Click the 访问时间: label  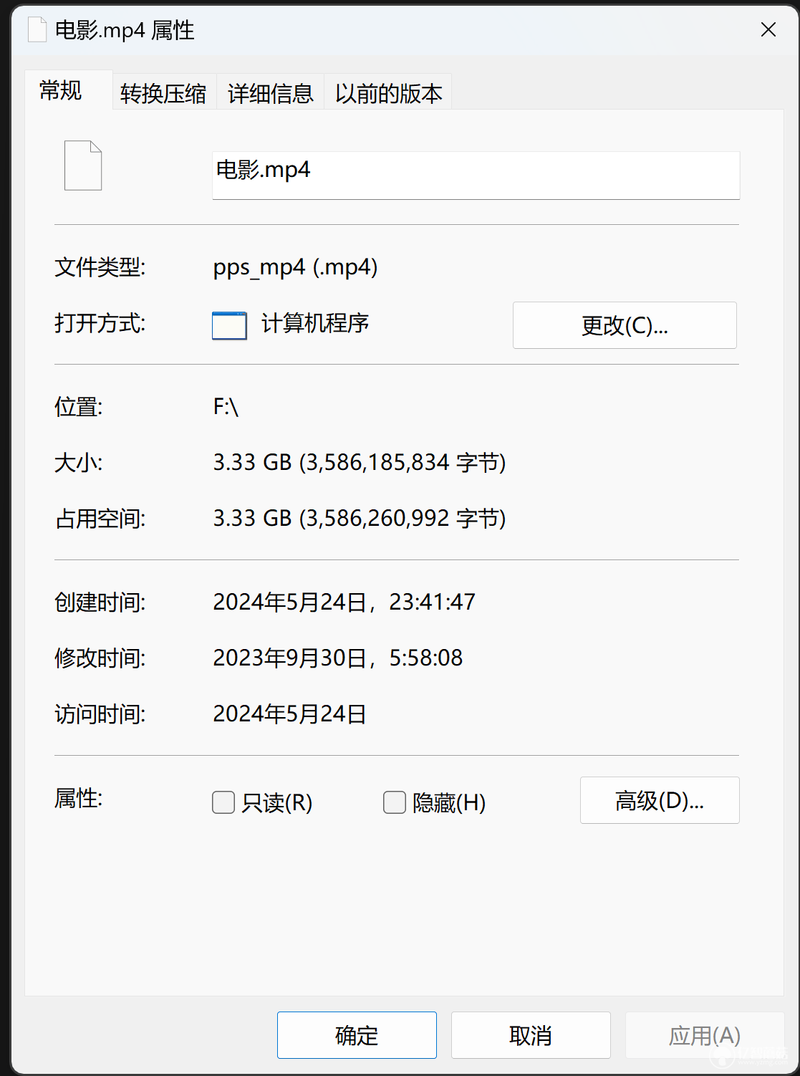[x=100, y=714]
